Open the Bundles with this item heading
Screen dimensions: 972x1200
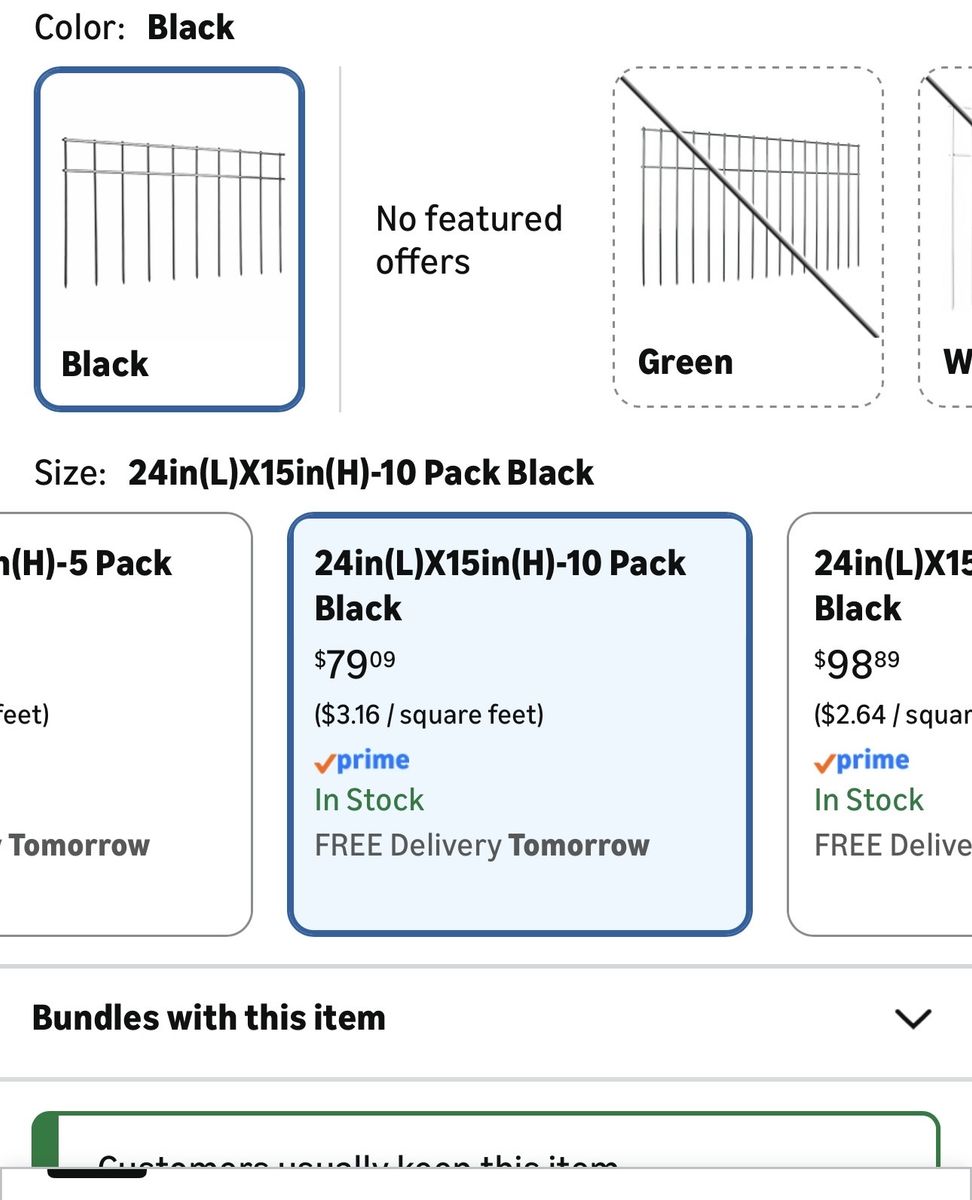(209, 1018)
